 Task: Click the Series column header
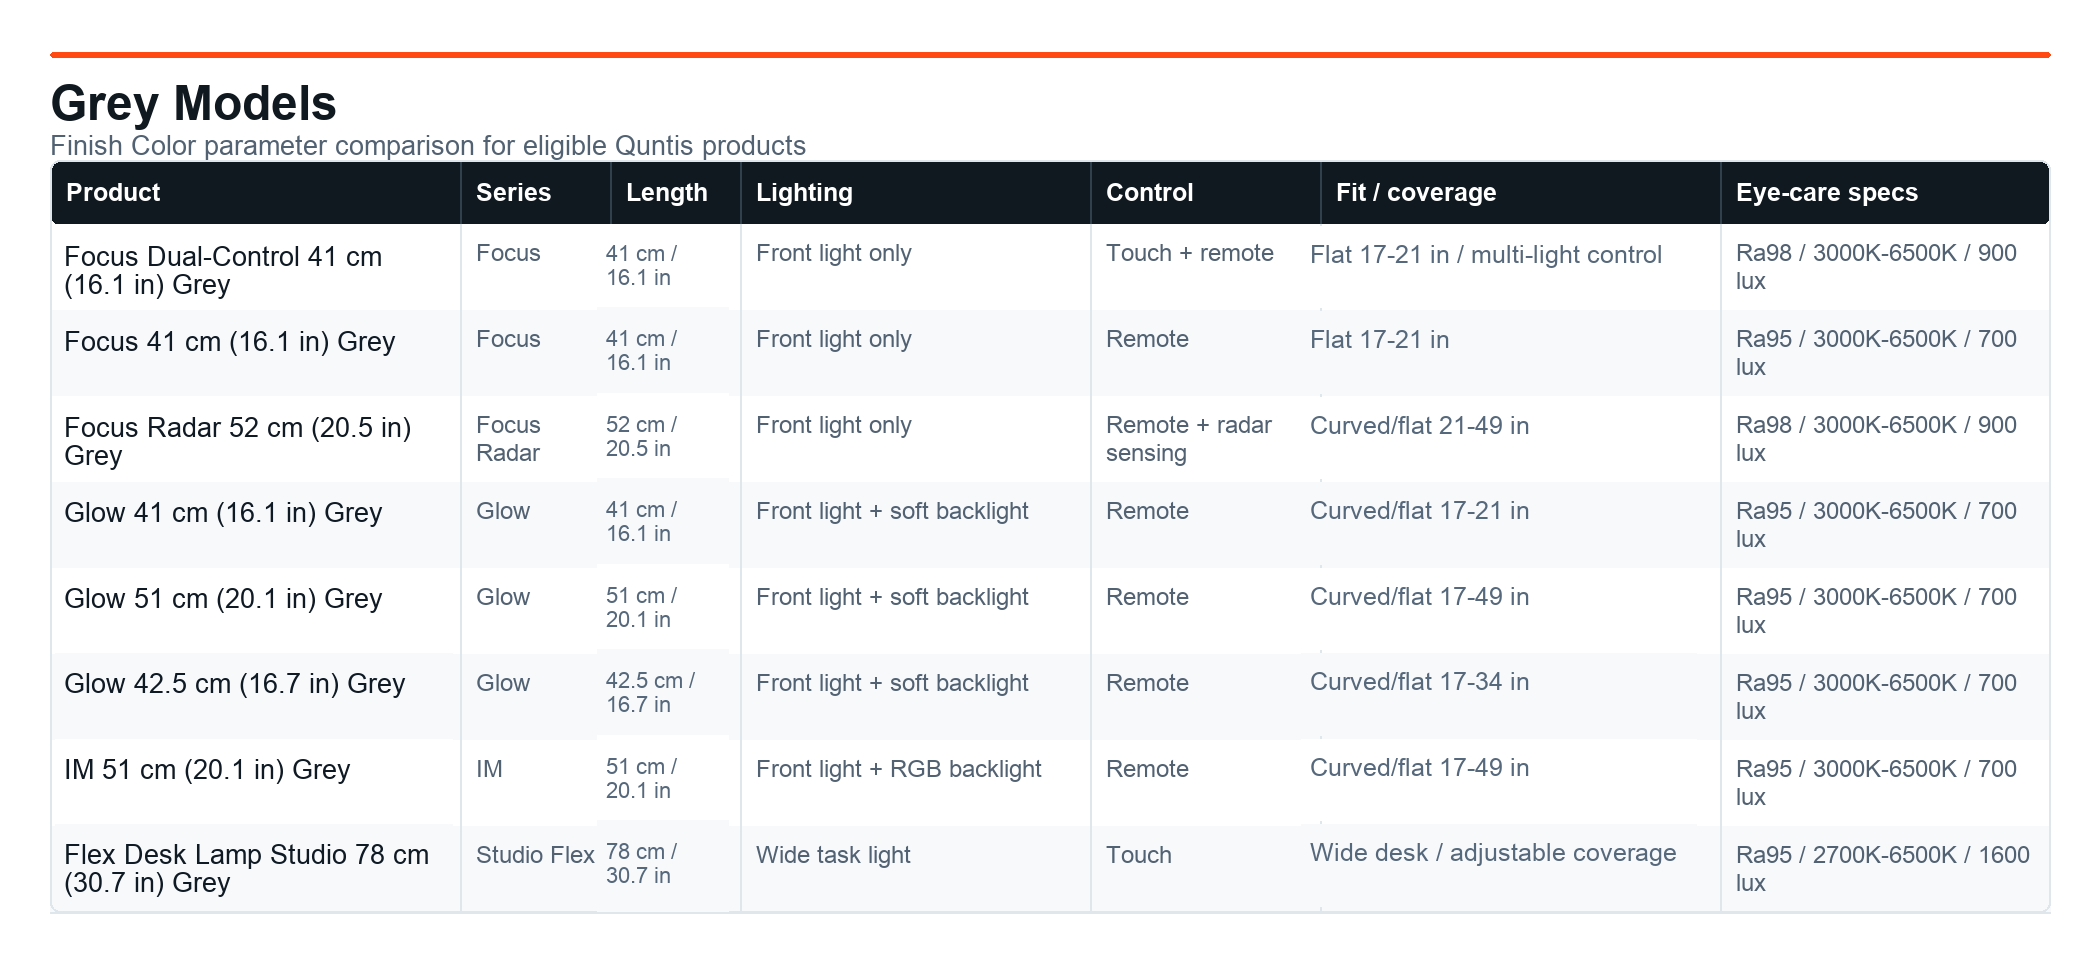click(536, 193)
